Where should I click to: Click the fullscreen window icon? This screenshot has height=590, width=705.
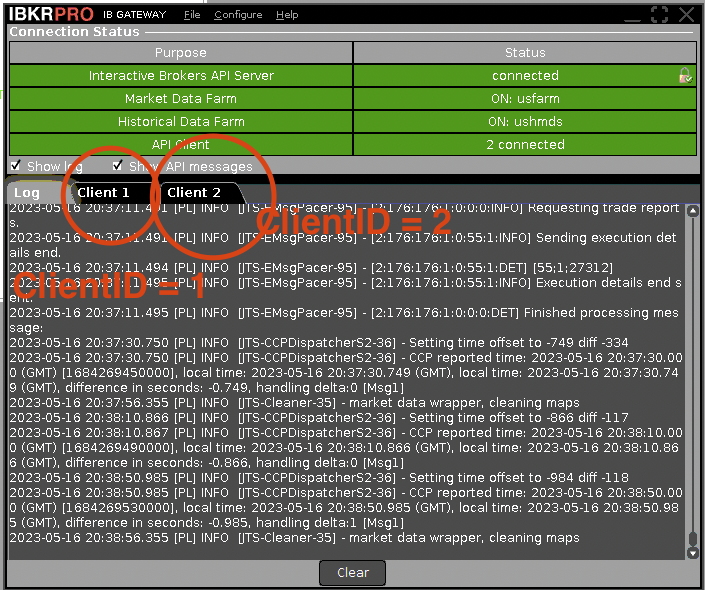tap(659, 14)
